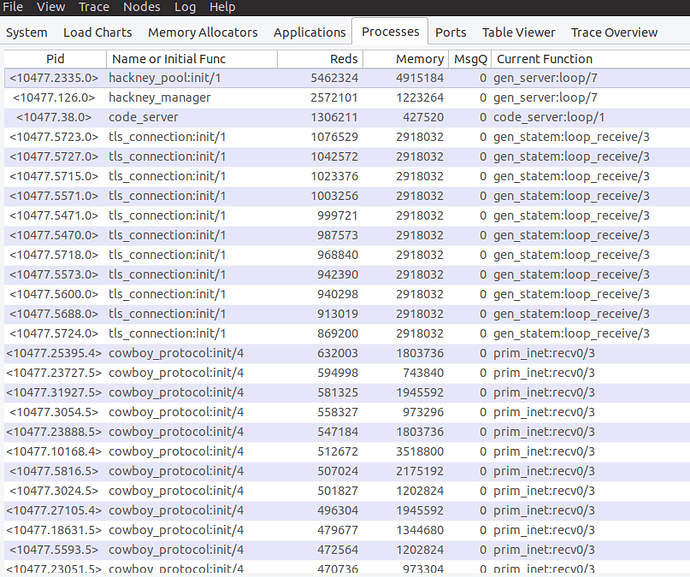Click the Reds value 479677
Viewport: 690px width, 577px height.
(x=338, y=530)
